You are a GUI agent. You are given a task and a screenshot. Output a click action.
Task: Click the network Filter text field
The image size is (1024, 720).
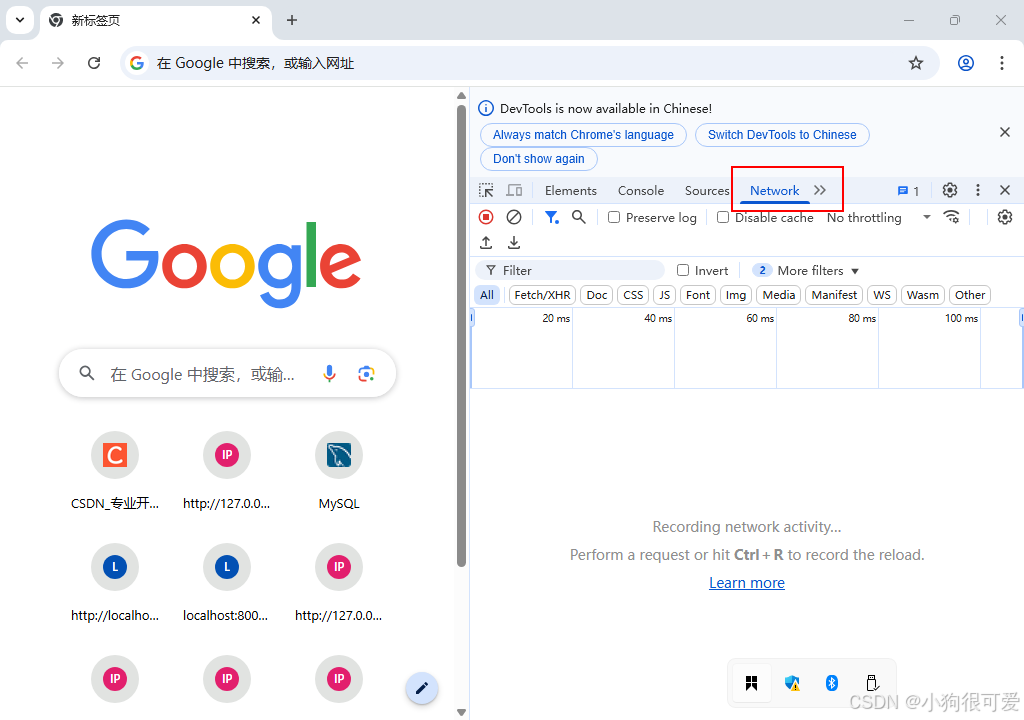tap(570, 270)
